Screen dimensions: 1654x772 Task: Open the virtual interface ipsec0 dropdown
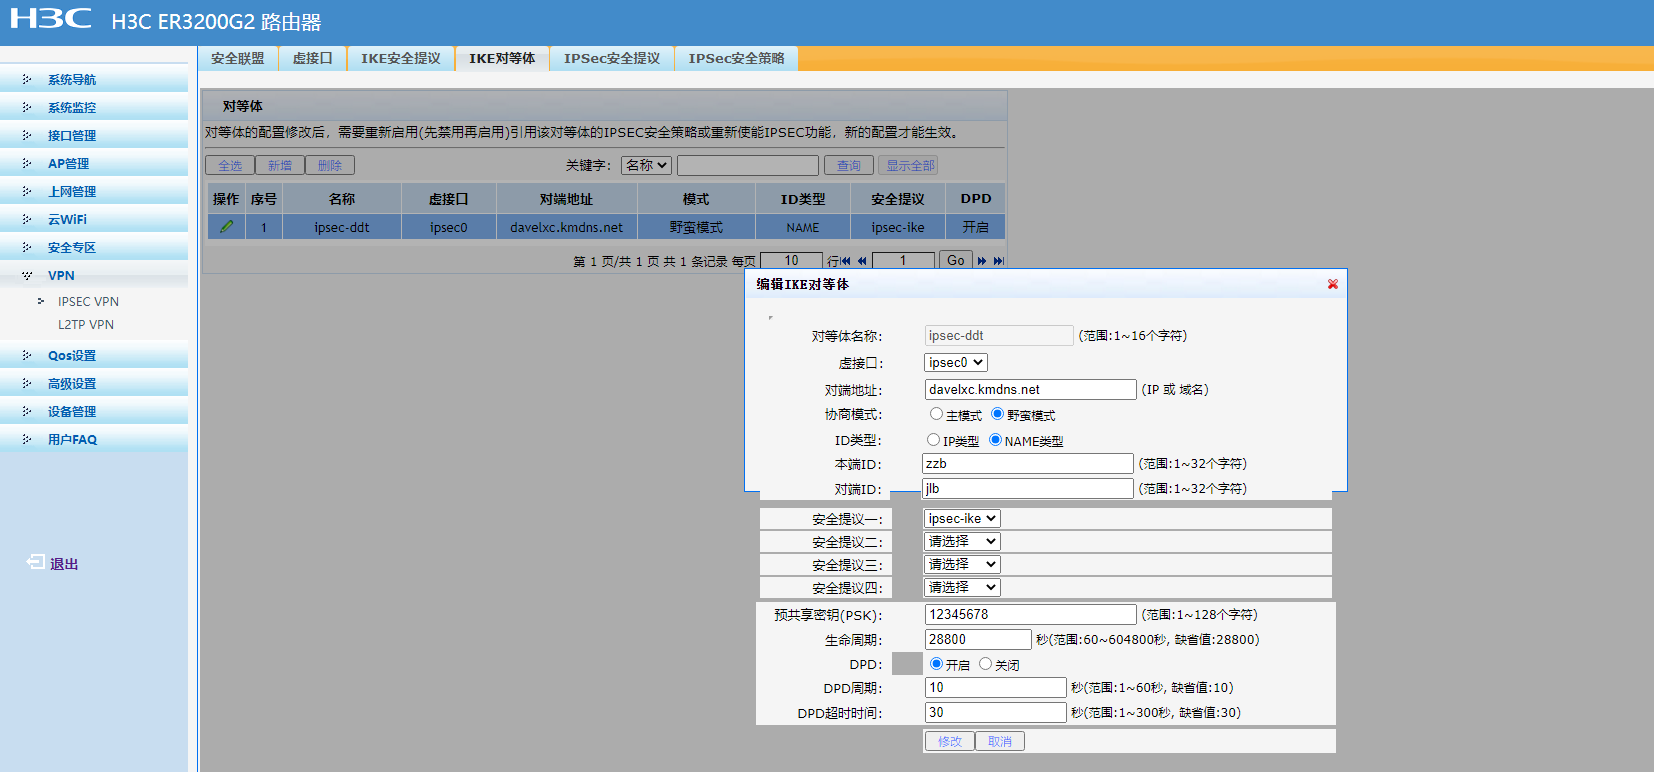[955, 363]
